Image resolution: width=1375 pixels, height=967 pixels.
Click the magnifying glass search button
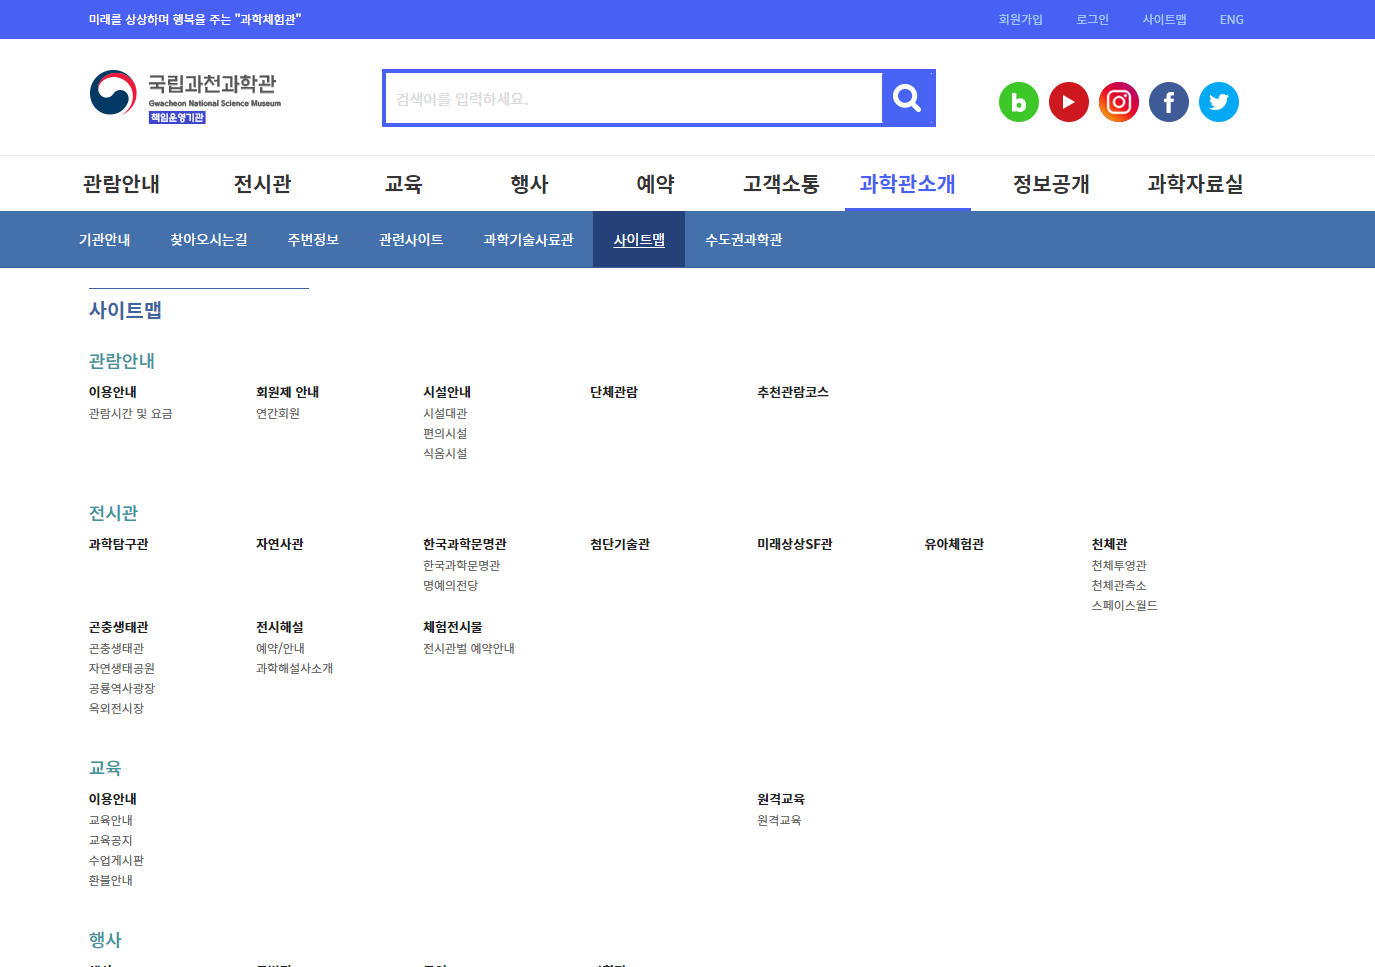click(x=907, y=98)
